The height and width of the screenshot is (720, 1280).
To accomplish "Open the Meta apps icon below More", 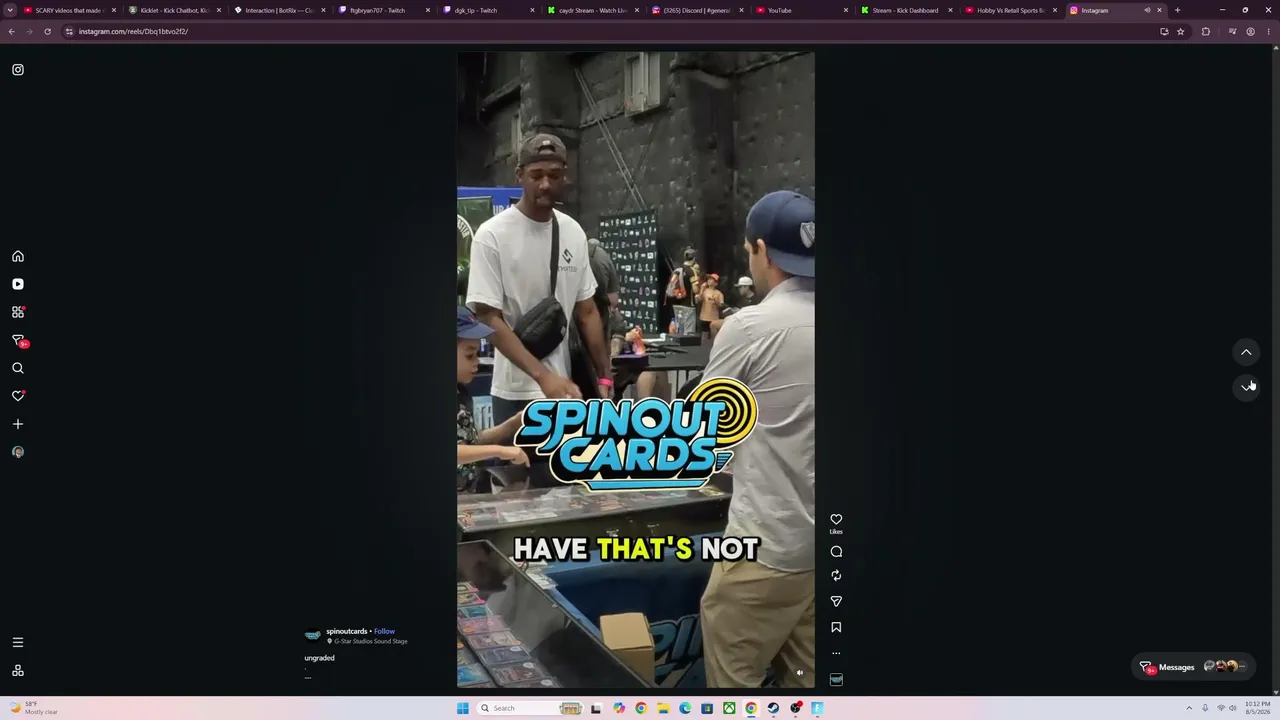I will (x=18, y=670).
